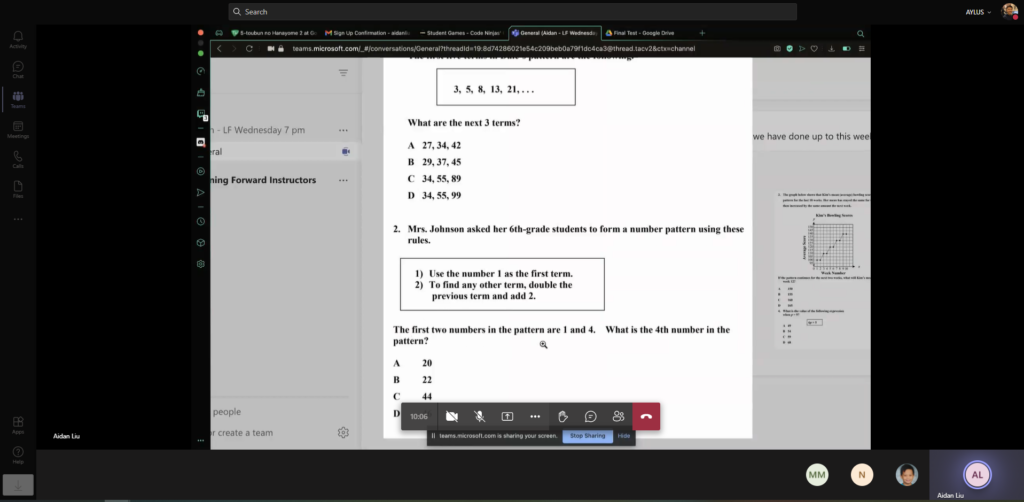Open more apps ellipsis in left rail
This screenshot has width=1024, height=502.
click(18, 219)
